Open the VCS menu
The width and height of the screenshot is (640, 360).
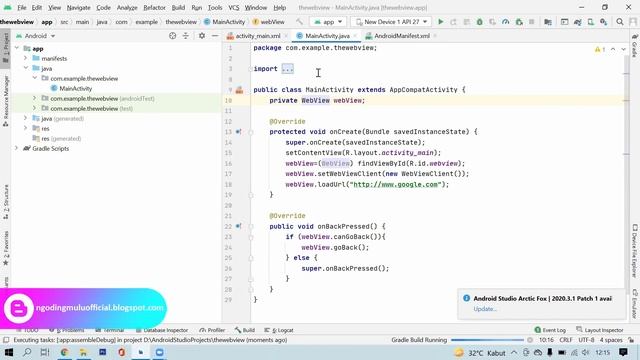(x=233, y=7)
